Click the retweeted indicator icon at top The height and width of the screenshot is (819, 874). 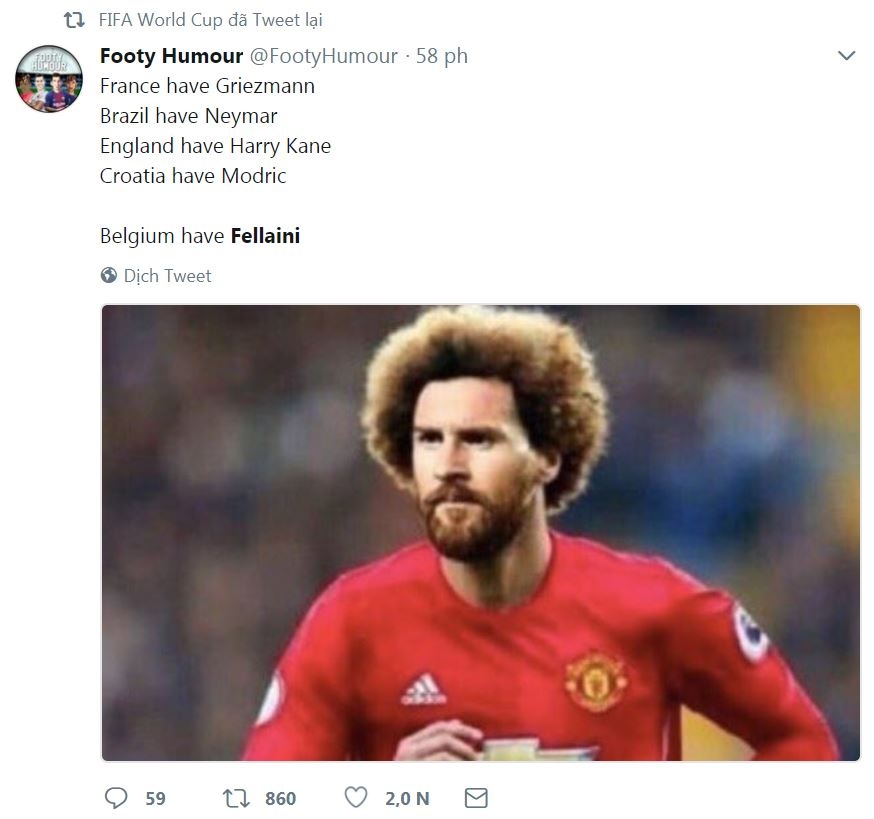[x=73, y=20]
